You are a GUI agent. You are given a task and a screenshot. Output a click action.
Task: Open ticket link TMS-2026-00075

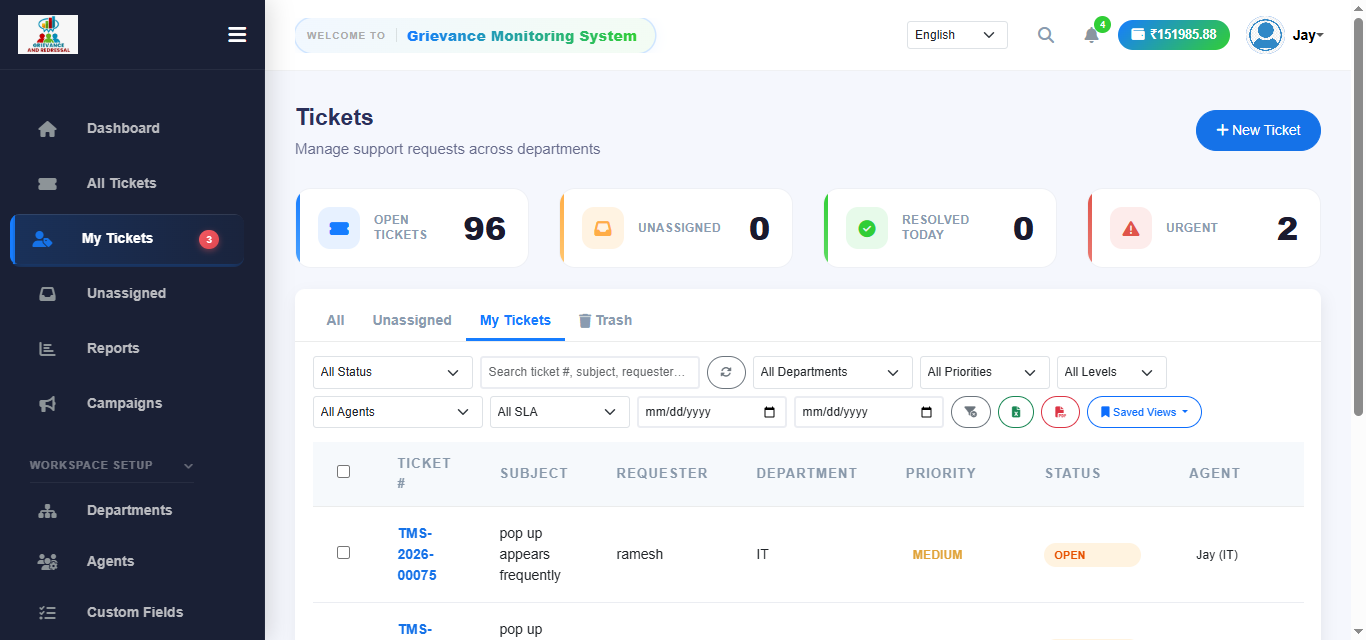click(x=417, y=554)
